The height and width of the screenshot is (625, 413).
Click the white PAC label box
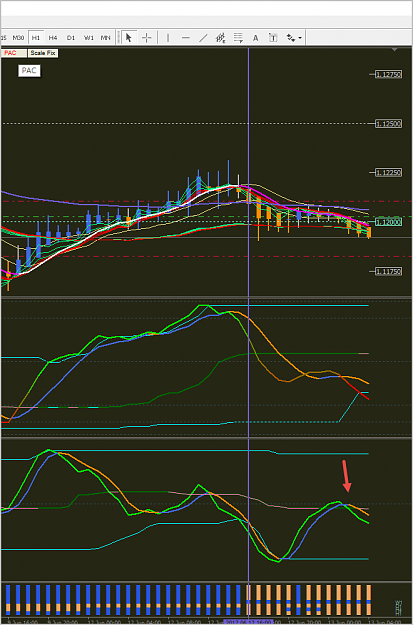tap(29, 71)
